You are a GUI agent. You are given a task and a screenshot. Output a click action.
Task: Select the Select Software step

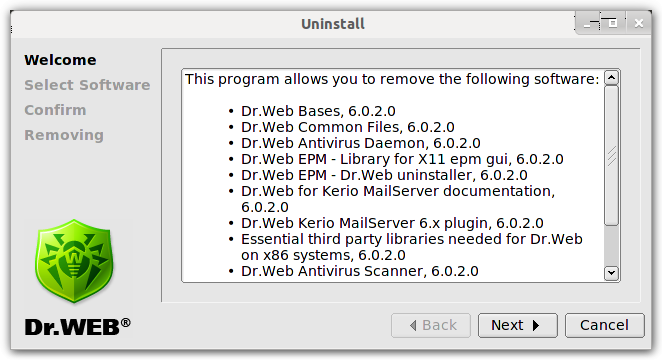[x=87, y=85]
